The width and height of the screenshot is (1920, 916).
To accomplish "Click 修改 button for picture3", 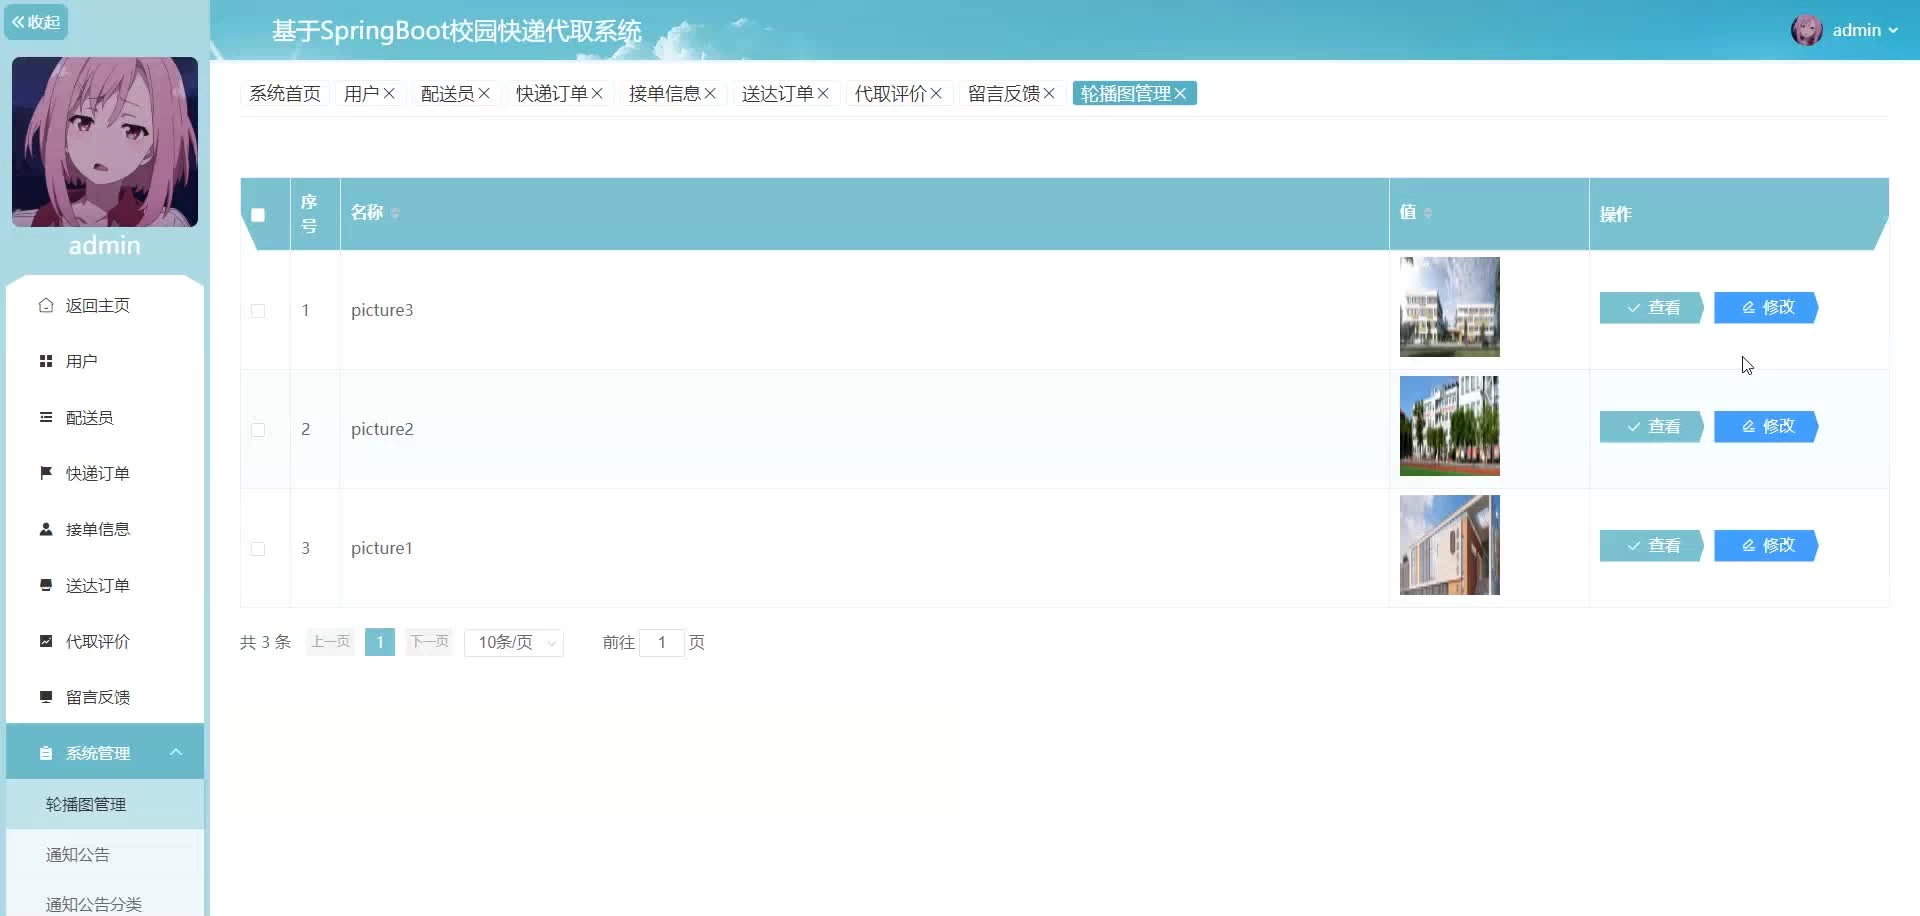I will (1766, 308).
